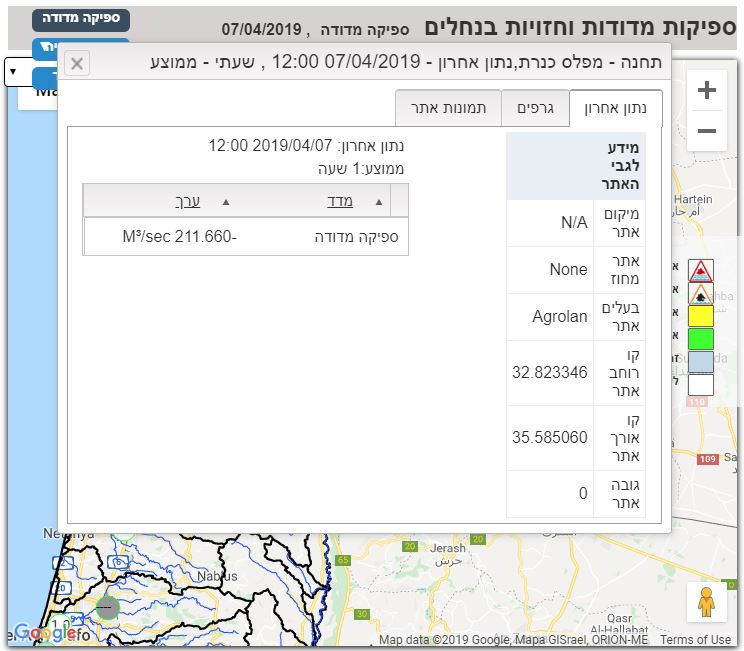Click the latitude value 32.823346
Image resolution: width=744 pixels, height=651 pixels.
[x=549, y=372]
